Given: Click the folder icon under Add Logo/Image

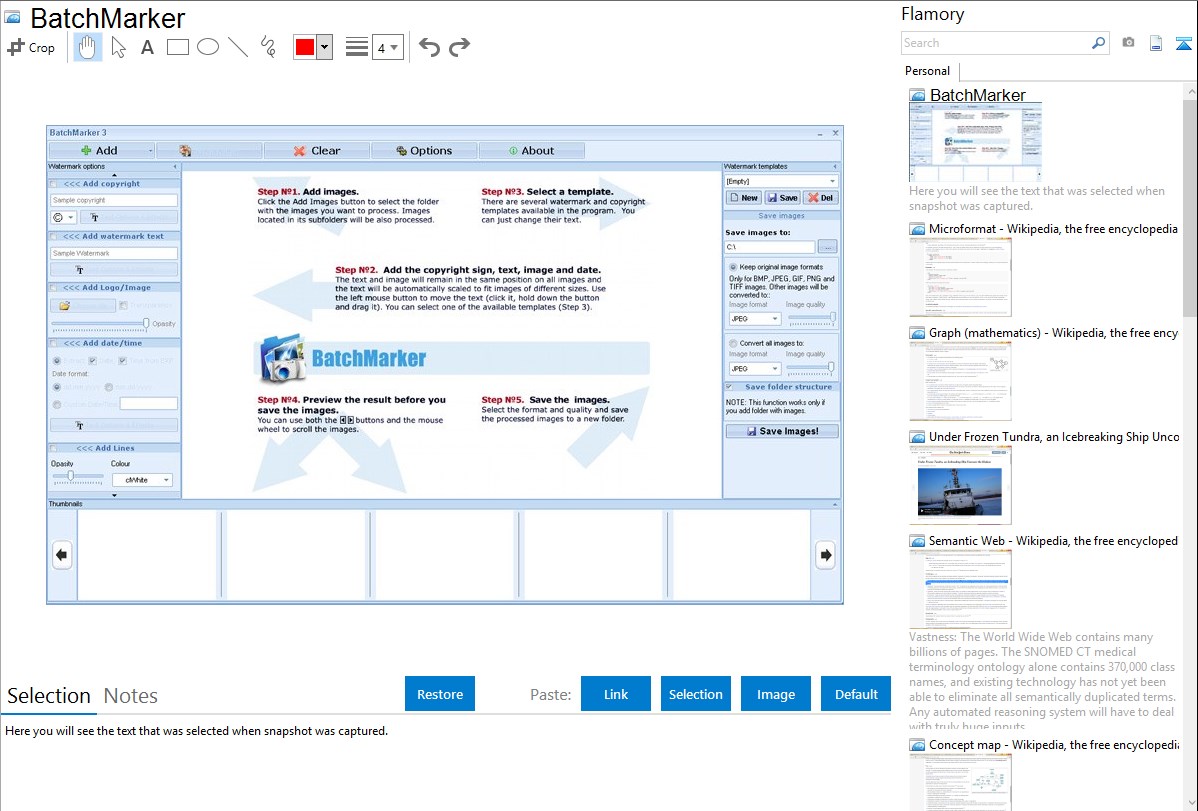Looking at the screenshot, I should click(65, 306).
